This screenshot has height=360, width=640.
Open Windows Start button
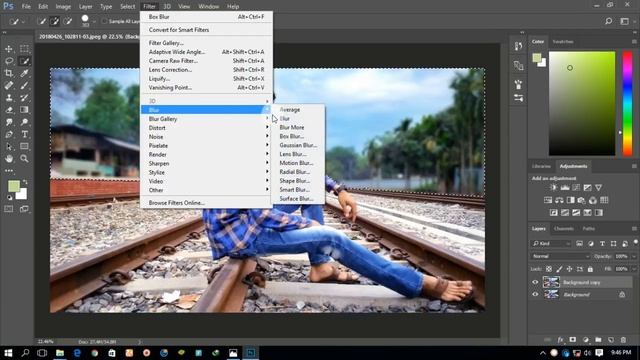click(8, 353)
